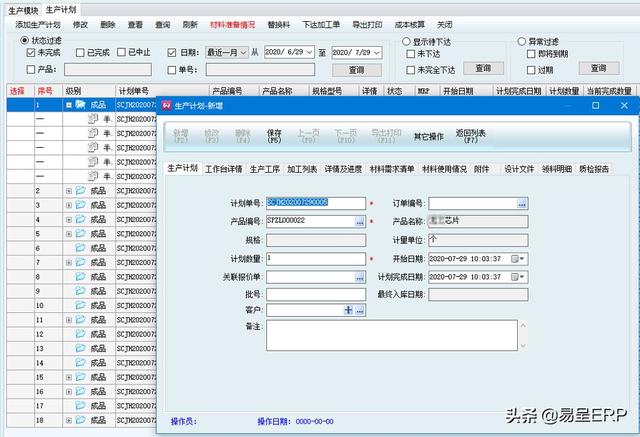The width and height of the screenshot is (640, 437).
Task: Open the 开始日期 calendar picker icon
Action: [x=516, y=258]
